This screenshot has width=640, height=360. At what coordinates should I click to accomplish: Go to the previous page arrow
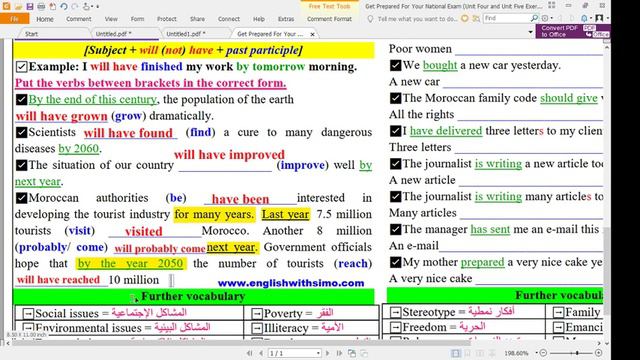pyautogui.click(x=261, y=353)
